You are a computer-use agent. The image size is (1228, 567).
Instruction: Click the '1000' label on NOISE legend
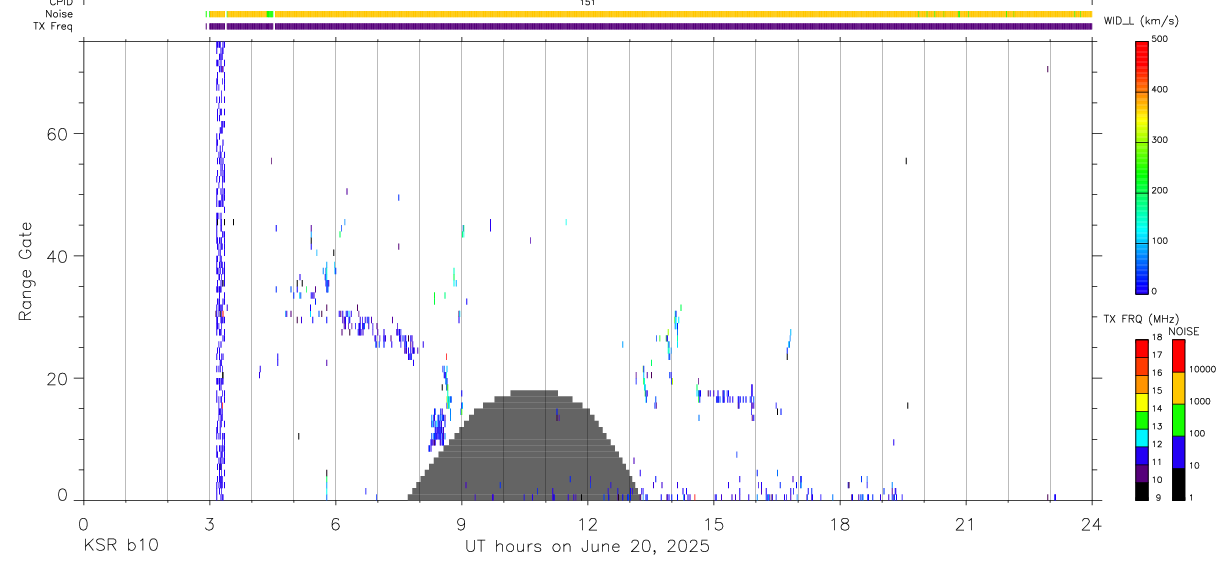[1200, 401]
